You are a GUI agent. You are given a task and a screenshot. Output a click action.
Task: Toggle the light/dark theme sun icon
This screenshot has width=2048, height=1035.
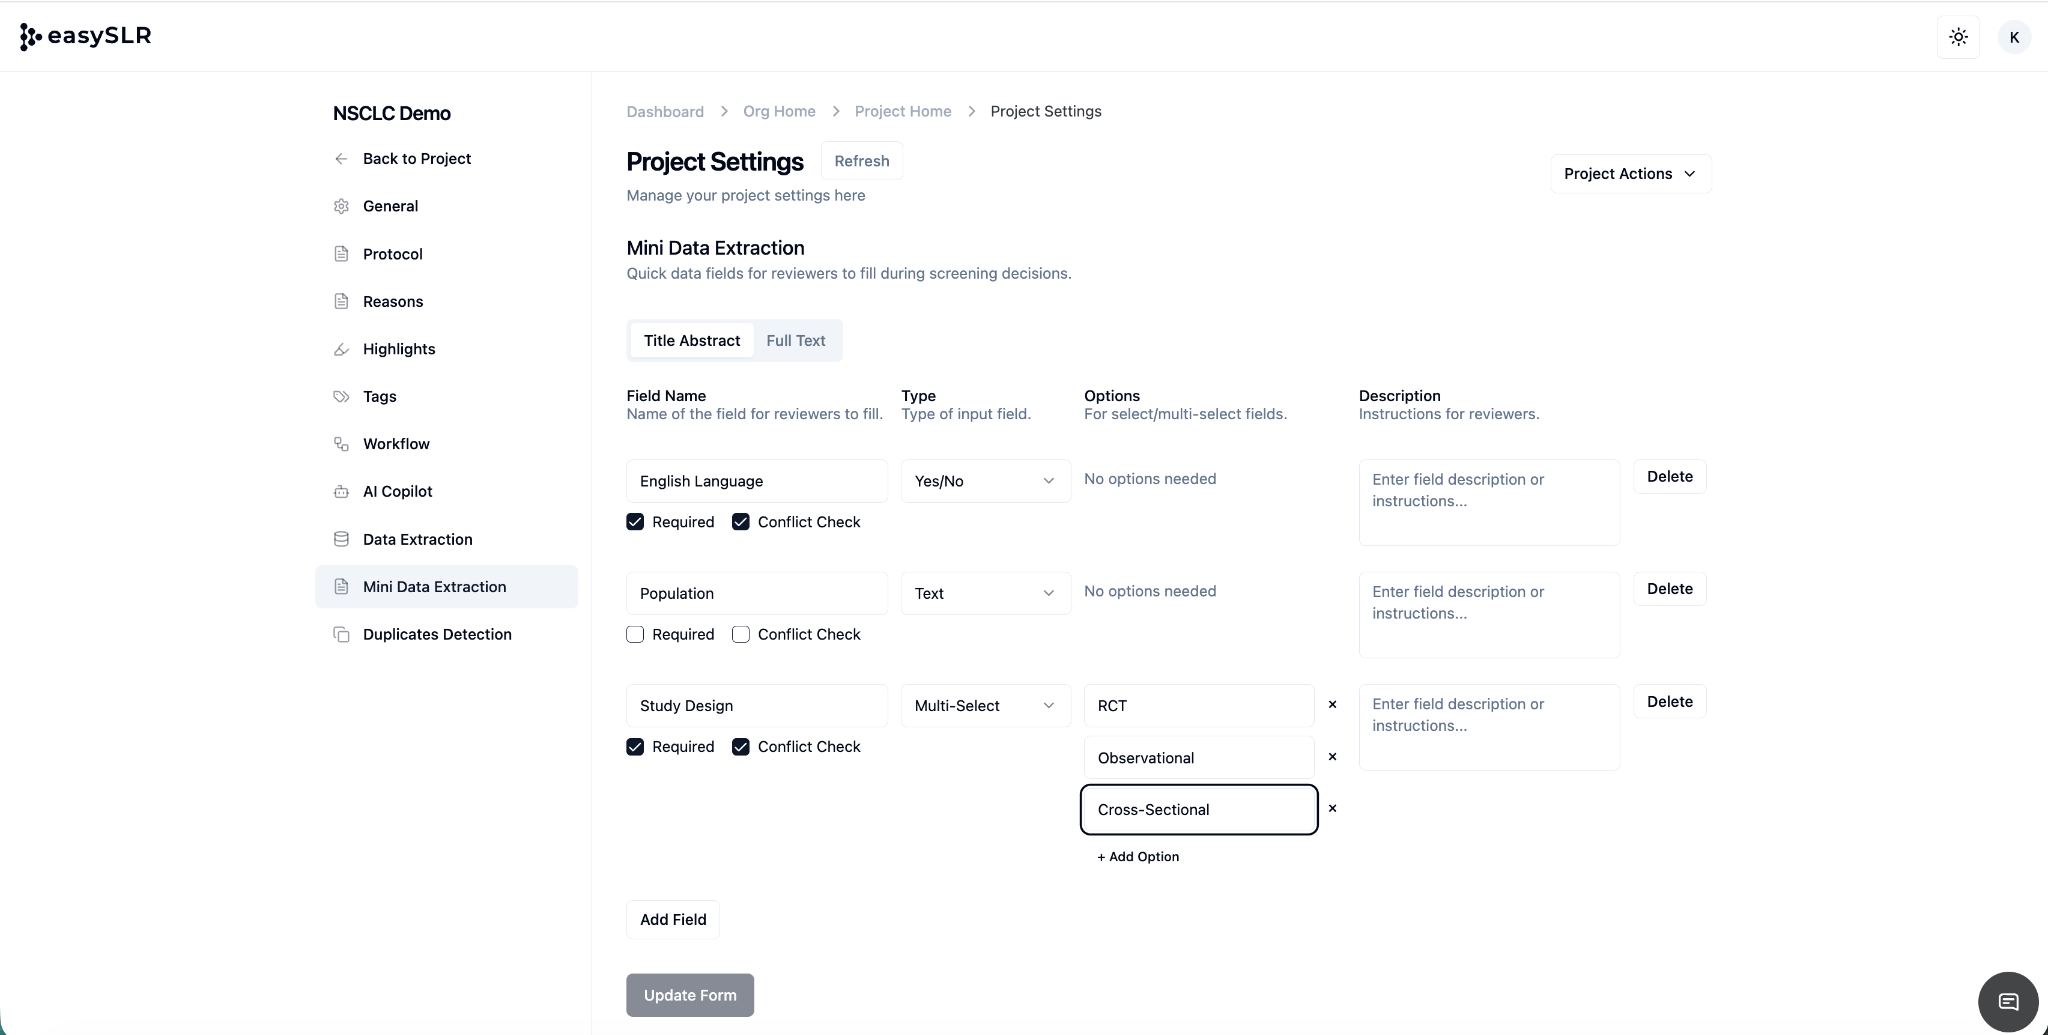point(1958,37)
